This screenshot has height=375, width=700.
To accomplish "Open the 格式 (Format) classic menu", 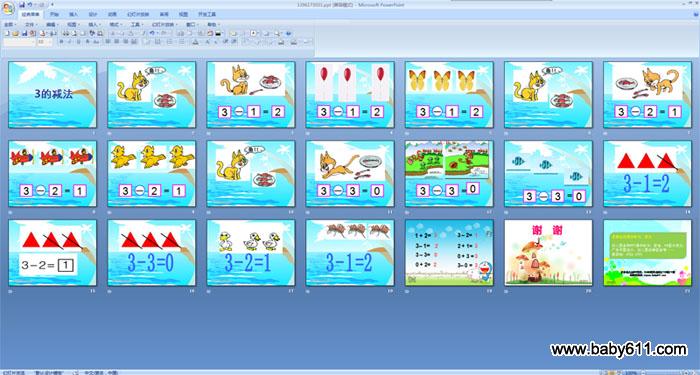I will point(115,25).
